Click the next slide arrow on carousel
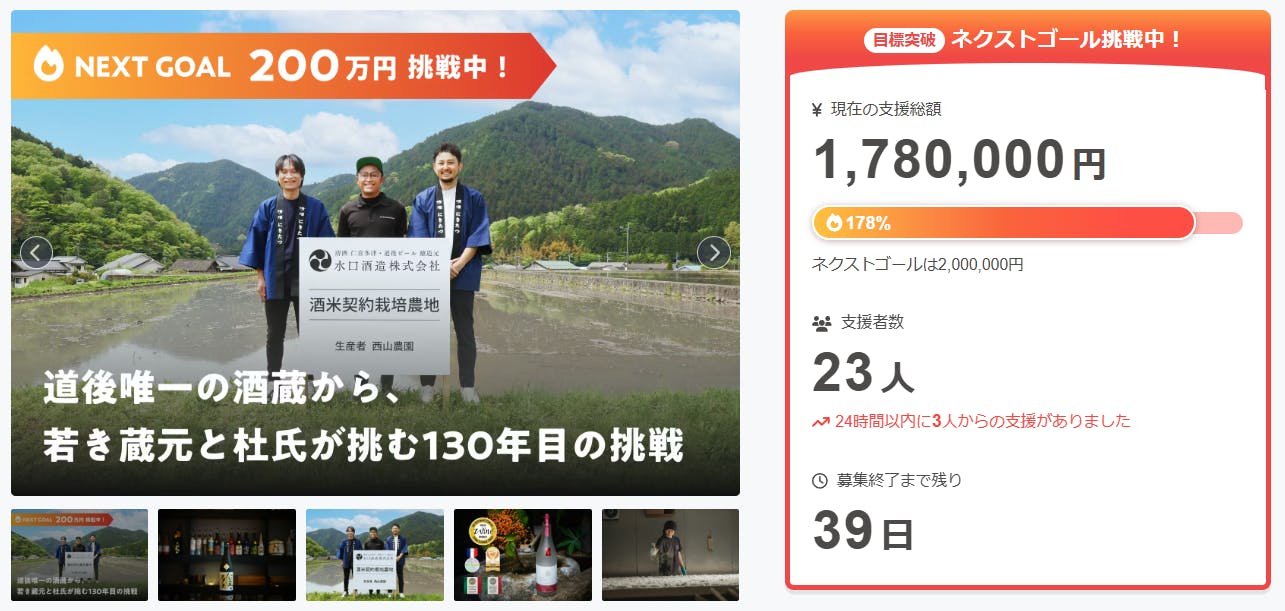1285x611 pixels. (x=713, y=253)
